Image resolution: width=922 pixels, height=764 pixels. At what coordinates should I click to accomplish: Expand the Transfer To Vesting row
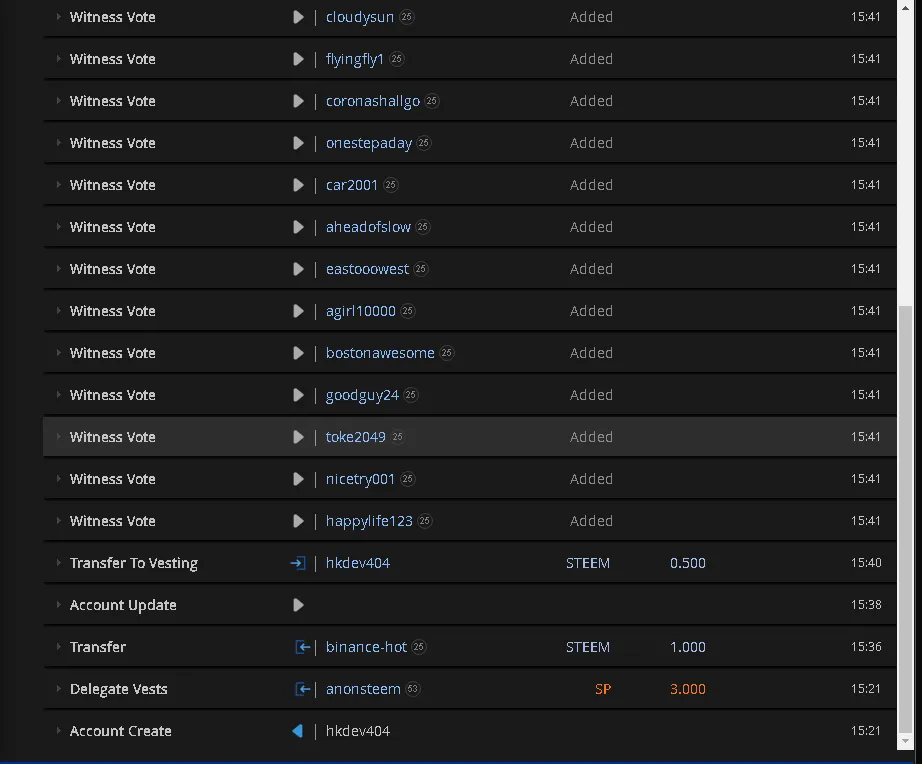pyautogui.click(x=58, y=563)
